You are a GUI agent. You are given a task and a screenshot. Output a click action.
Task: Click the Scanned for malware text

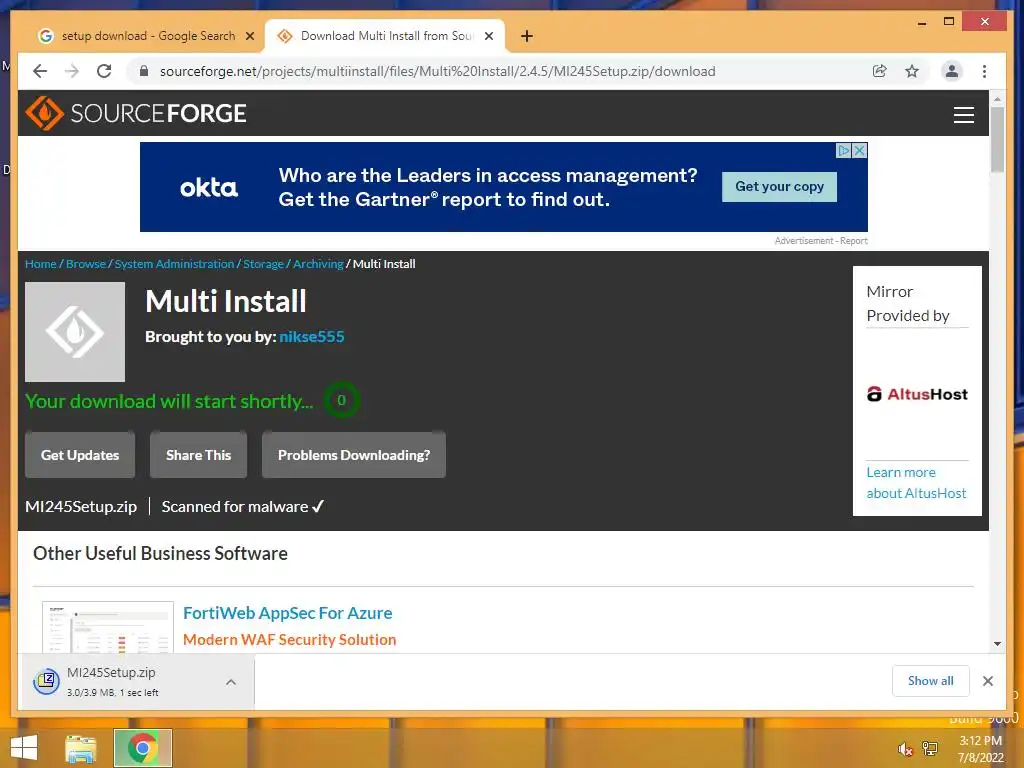pos(234,507)
